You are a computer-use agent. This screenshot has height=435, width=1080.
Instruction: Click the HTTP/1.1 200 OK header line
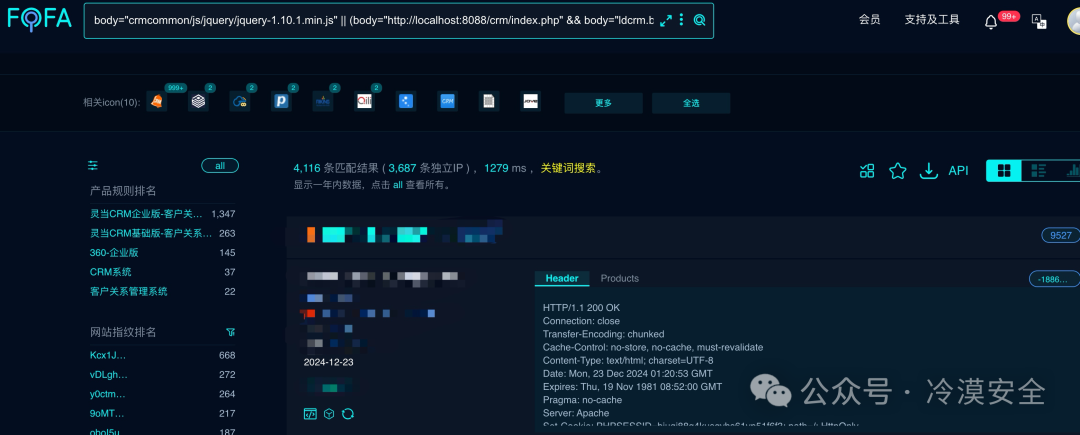click(581, 308)
